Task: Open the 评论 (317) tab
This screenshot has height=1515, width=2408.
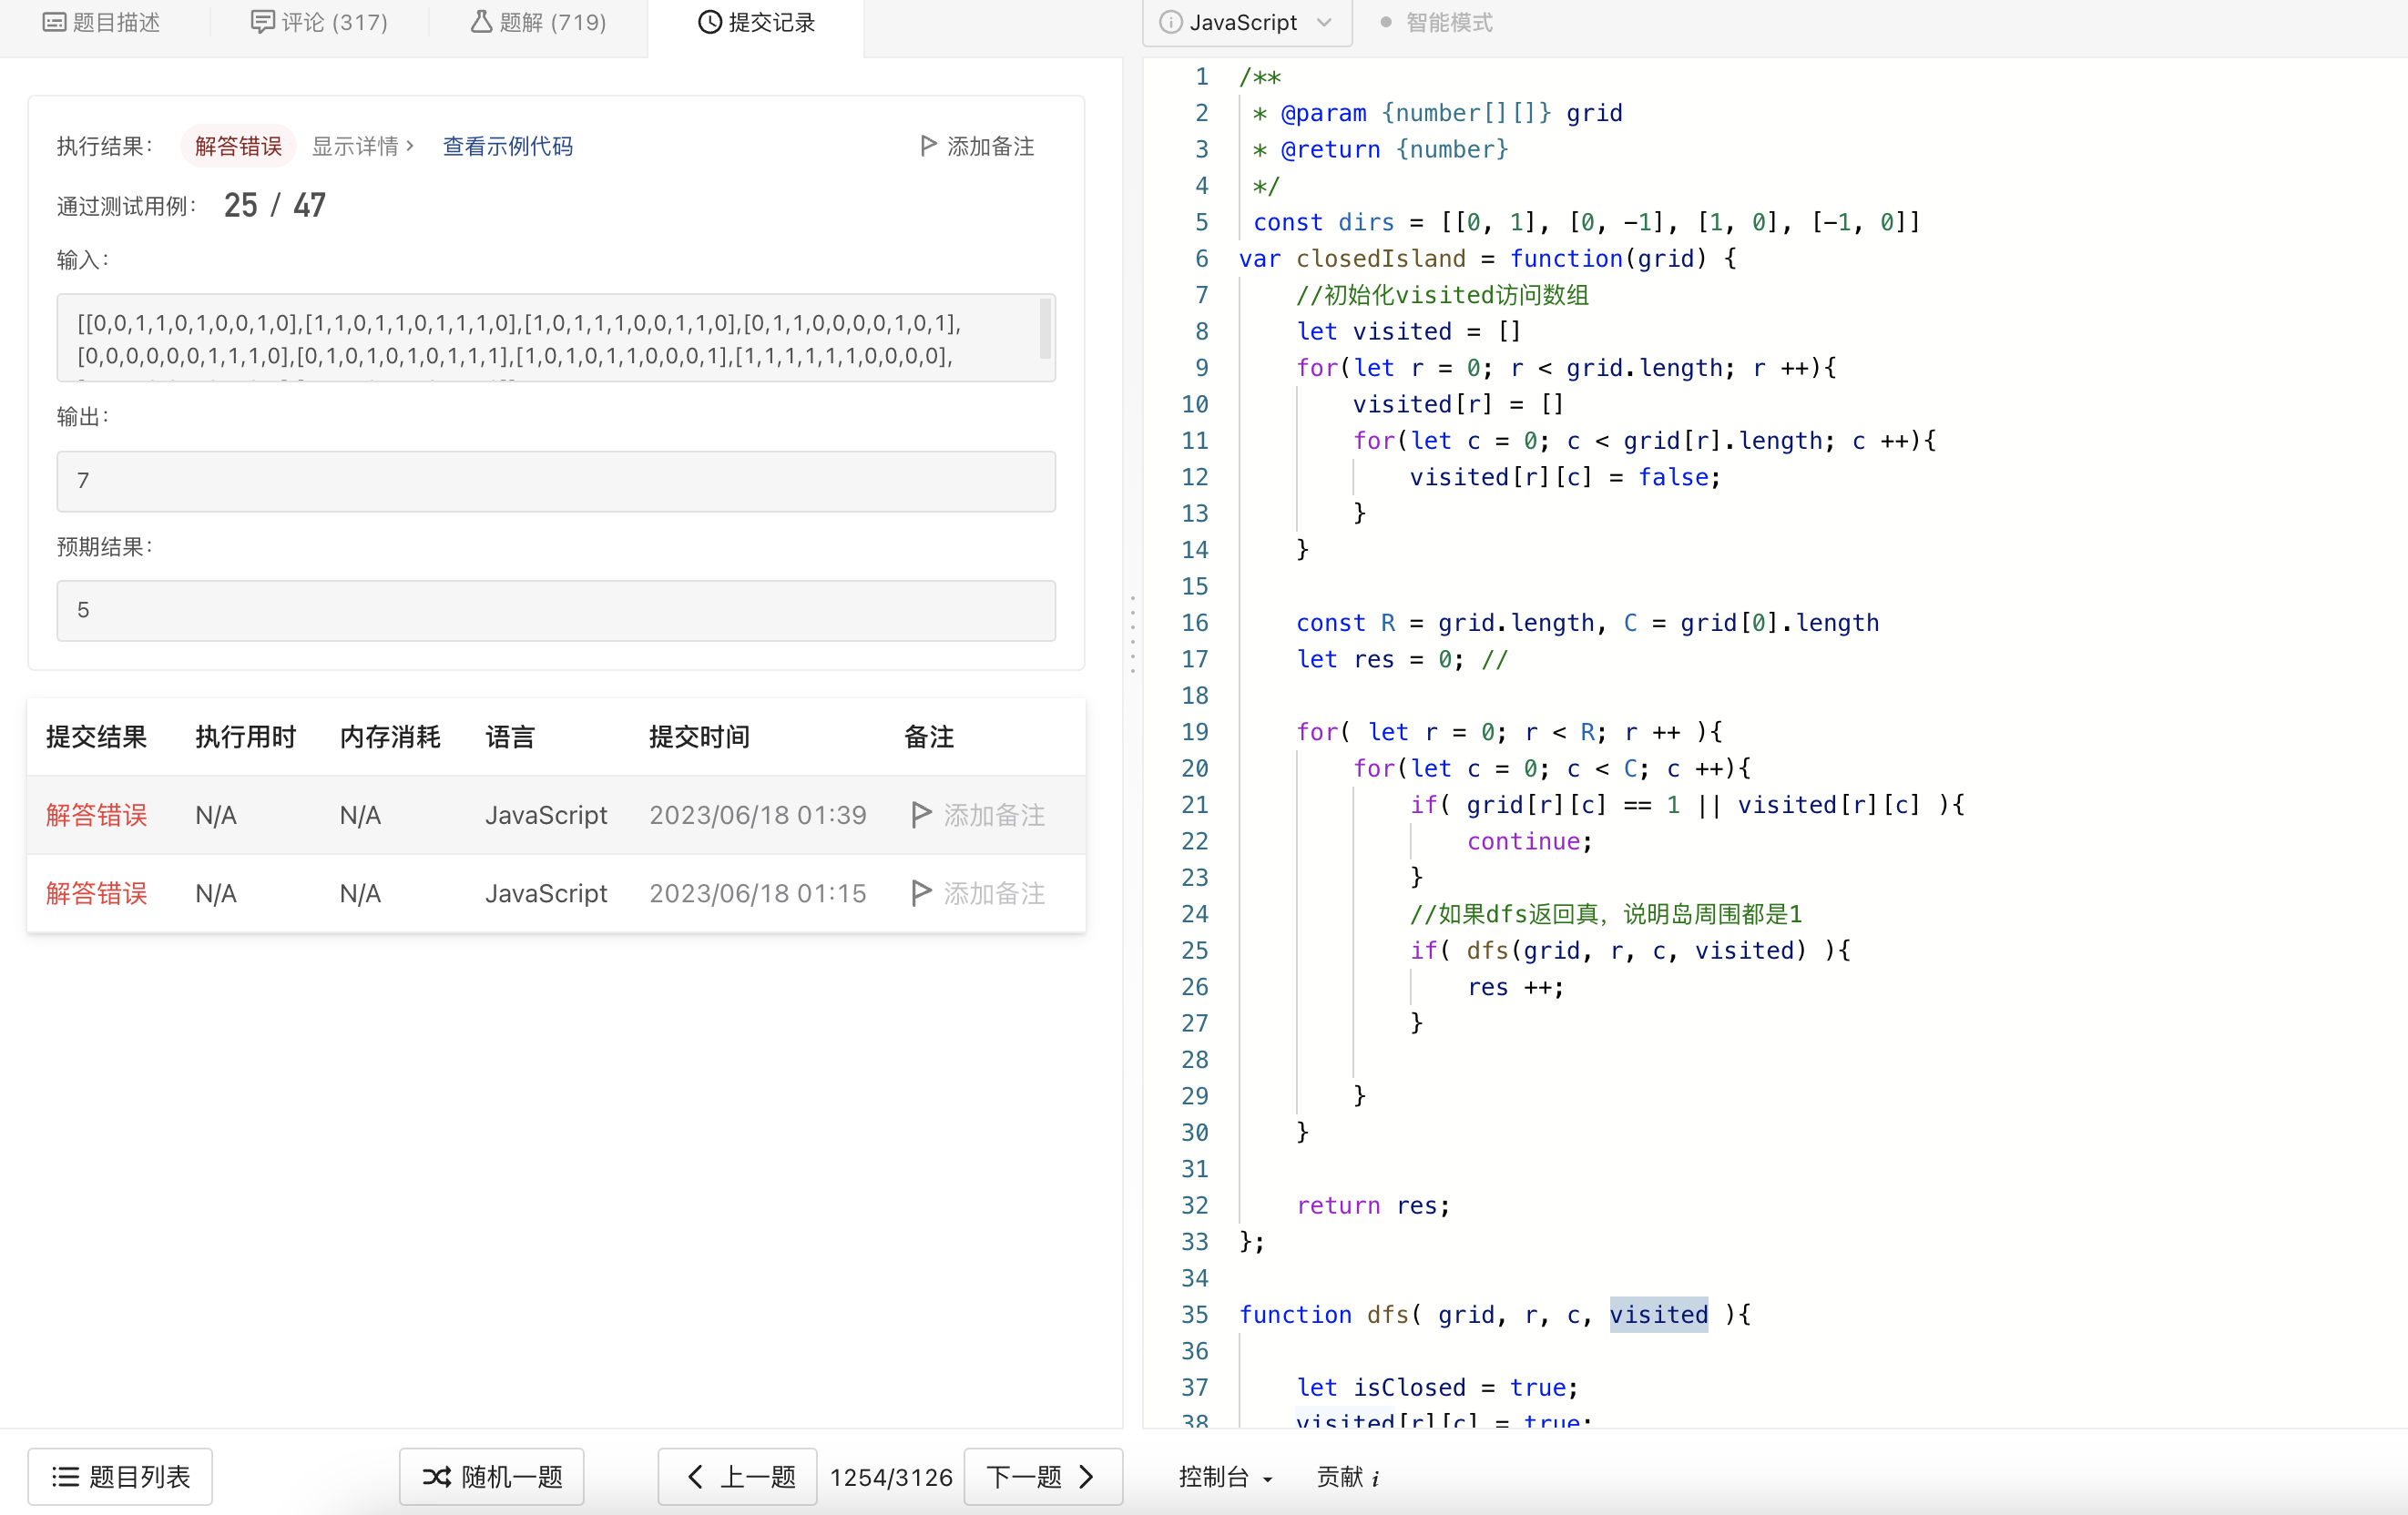Action: pyautogui.click(x=319, y=22)
